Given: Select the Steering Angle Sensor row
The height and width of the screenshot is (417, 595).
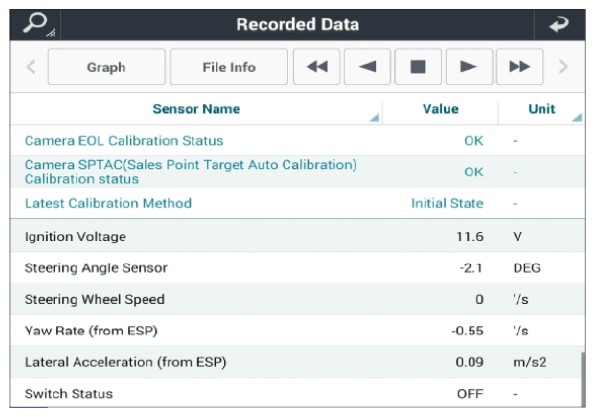Looking at the screenshot, I should 298,268.
